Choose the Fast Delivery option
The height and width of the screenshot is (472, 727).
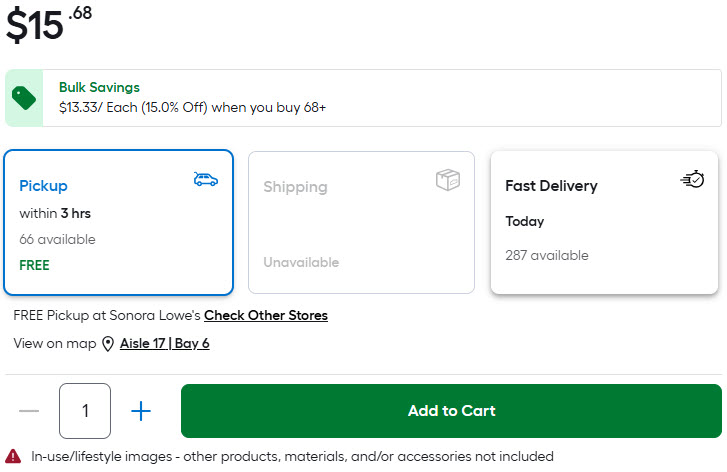point(604,222)
